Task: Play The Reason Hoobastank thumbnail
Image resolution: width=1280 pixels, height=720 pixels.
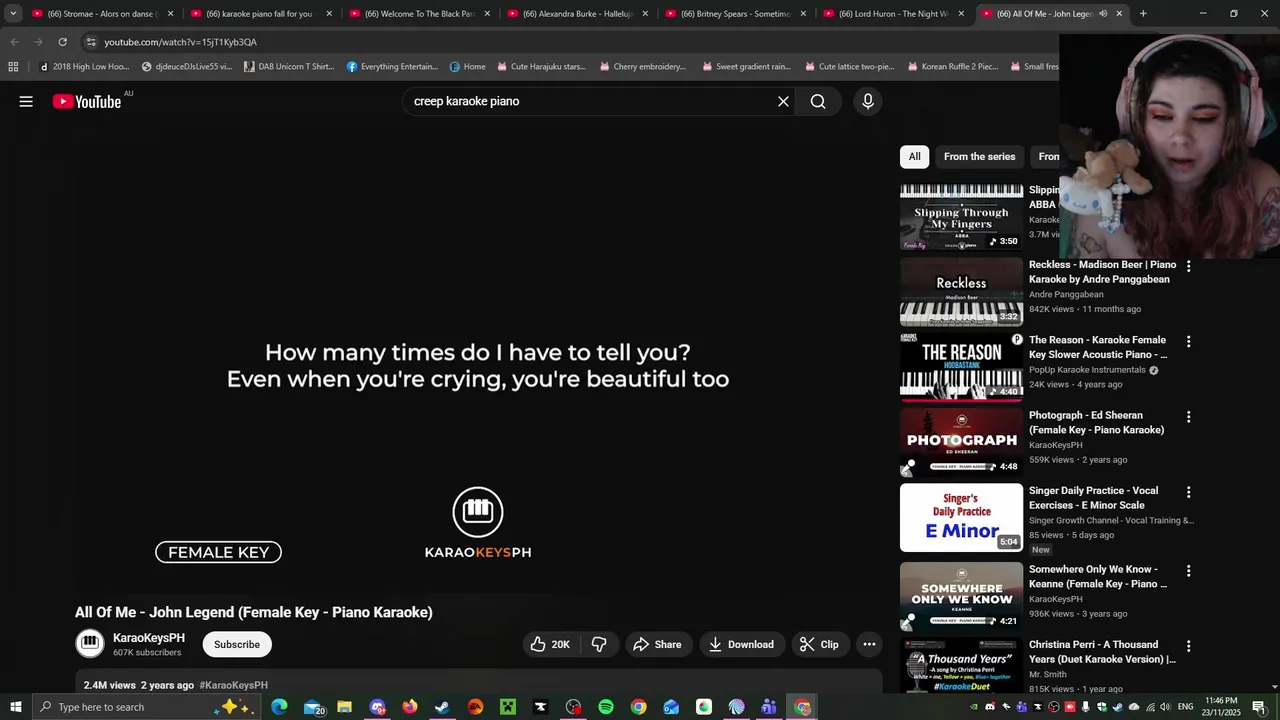Action: coord(961,367)
